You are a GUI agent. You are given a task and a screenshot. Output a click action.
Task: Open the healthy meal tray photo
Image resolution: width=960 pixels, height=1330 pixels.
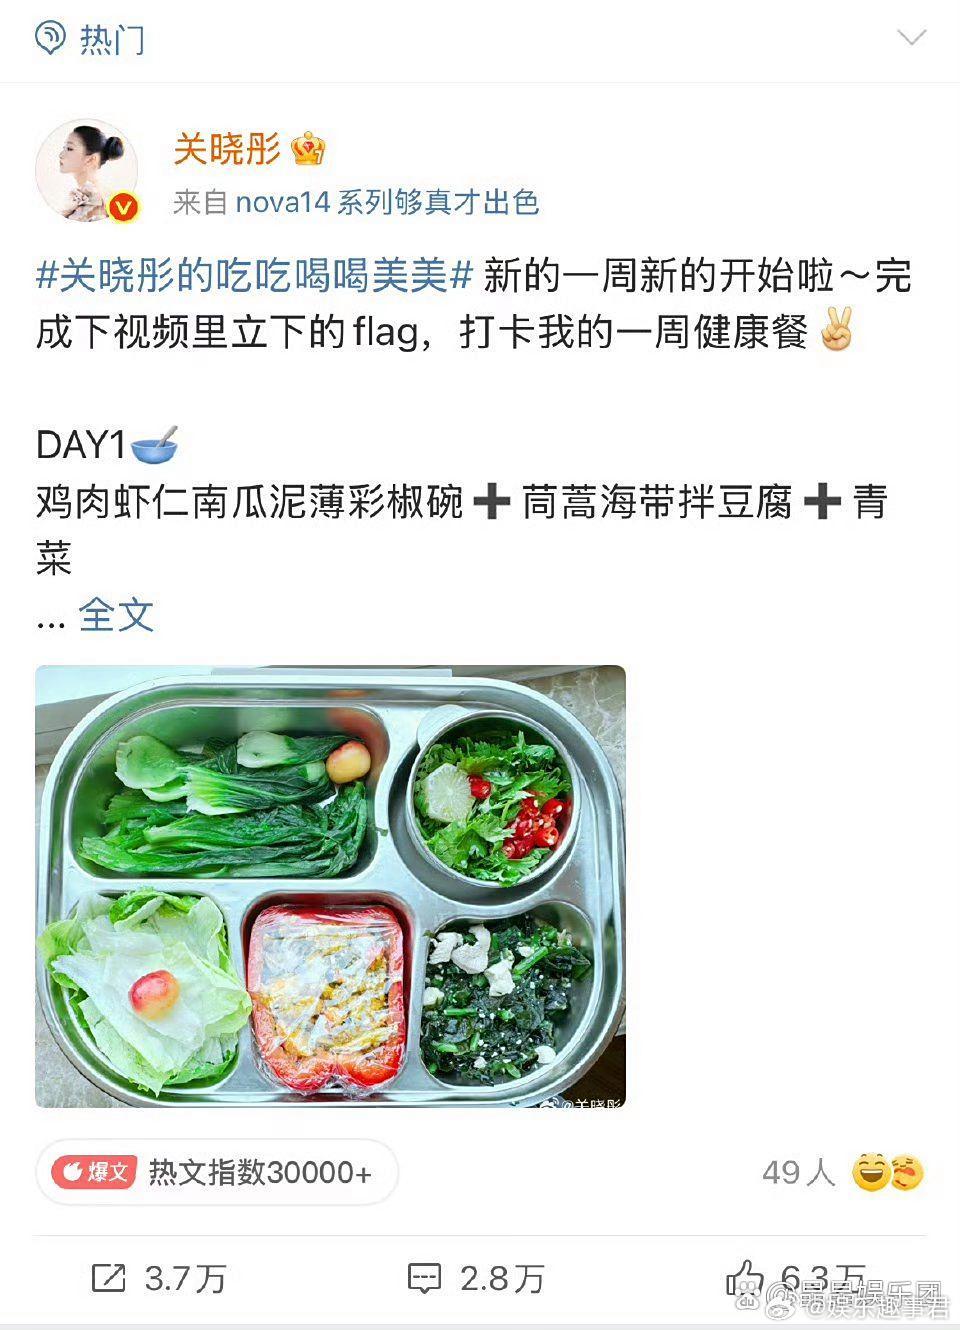[x=330, y=886]
